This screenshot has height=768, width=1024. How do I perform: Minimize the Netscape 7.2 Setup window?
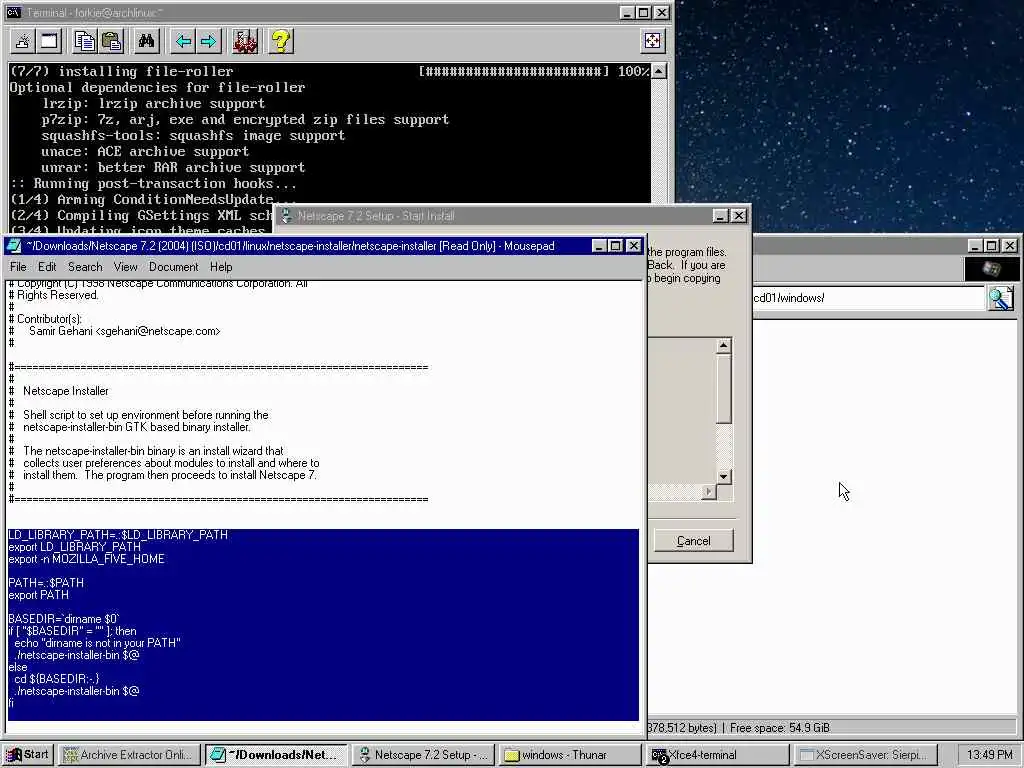tap(720, 216)
